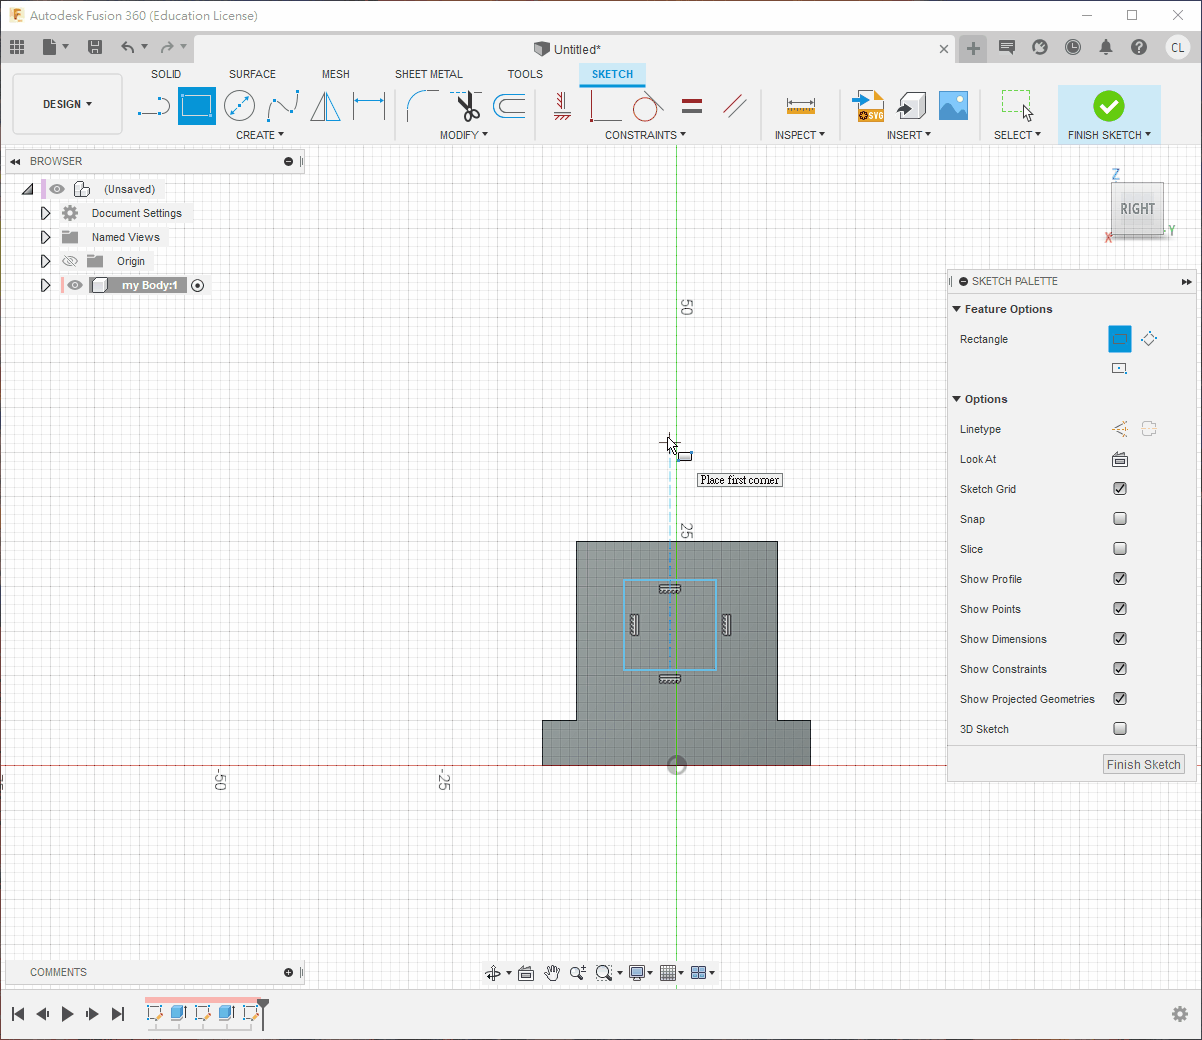Choose the Fit Point Spline tool
This screenshot has width=1202, height=1040.
click(282, 105)
